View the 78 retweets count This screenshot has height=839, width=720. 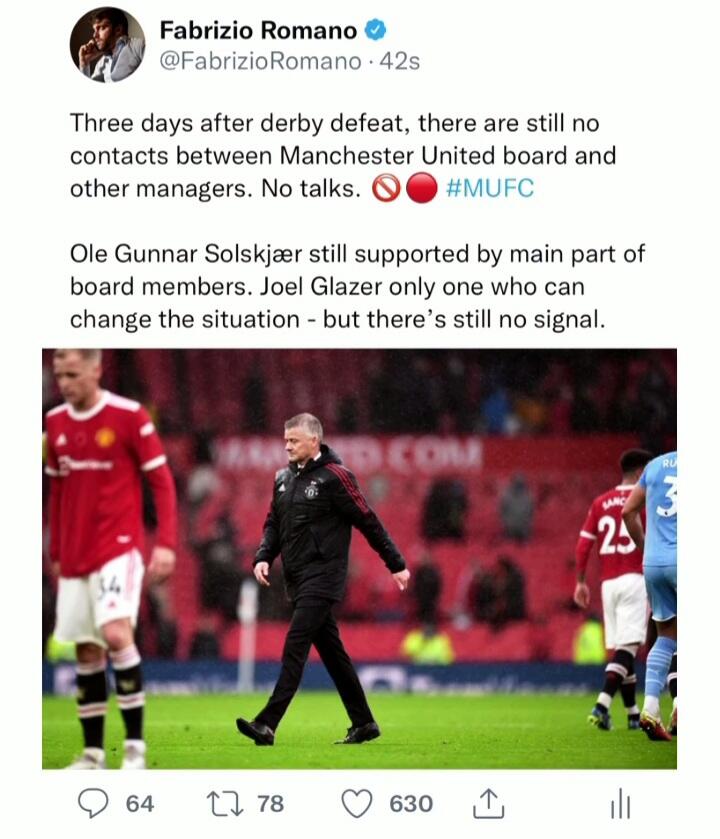(271, 804)
